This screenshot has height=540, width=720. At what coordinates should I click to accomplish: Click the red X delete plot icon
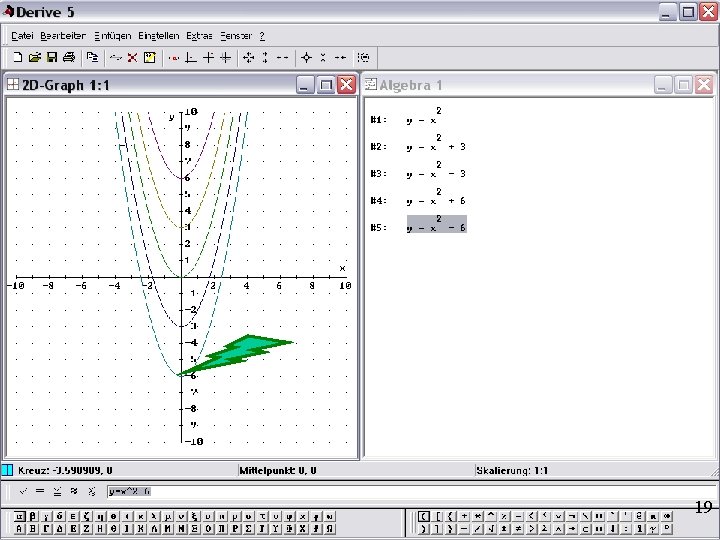pyautogui.click(x=132, y=57)
